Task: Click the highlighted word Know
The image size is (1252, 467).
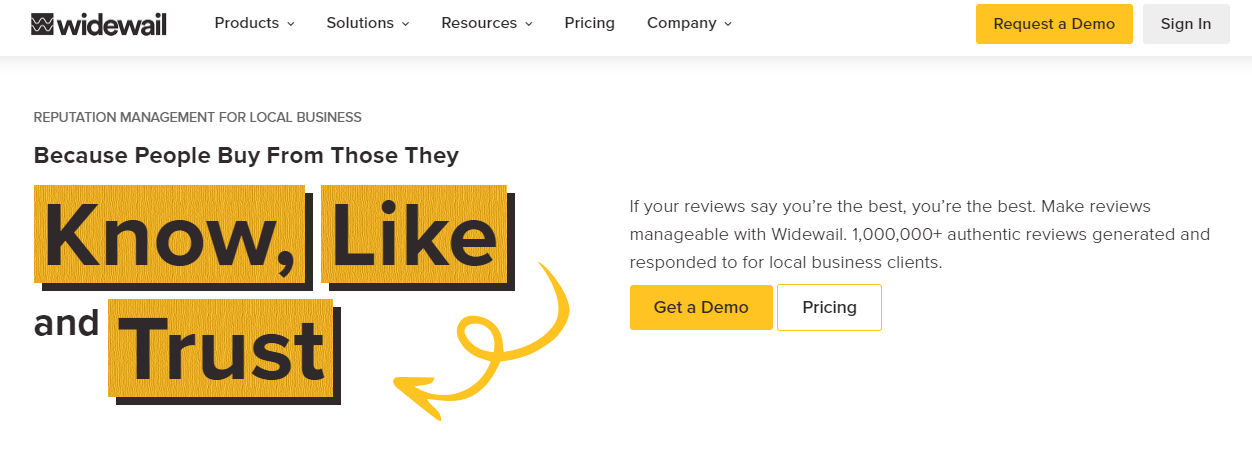Action: tap(169, 238)
